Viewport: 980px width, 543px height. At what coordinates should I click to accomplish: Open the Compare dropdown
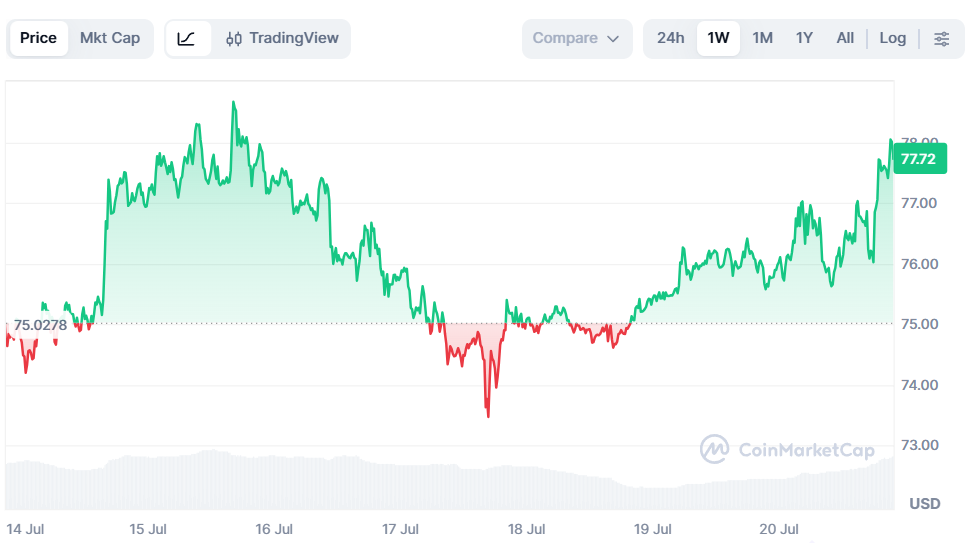(577, 39)
